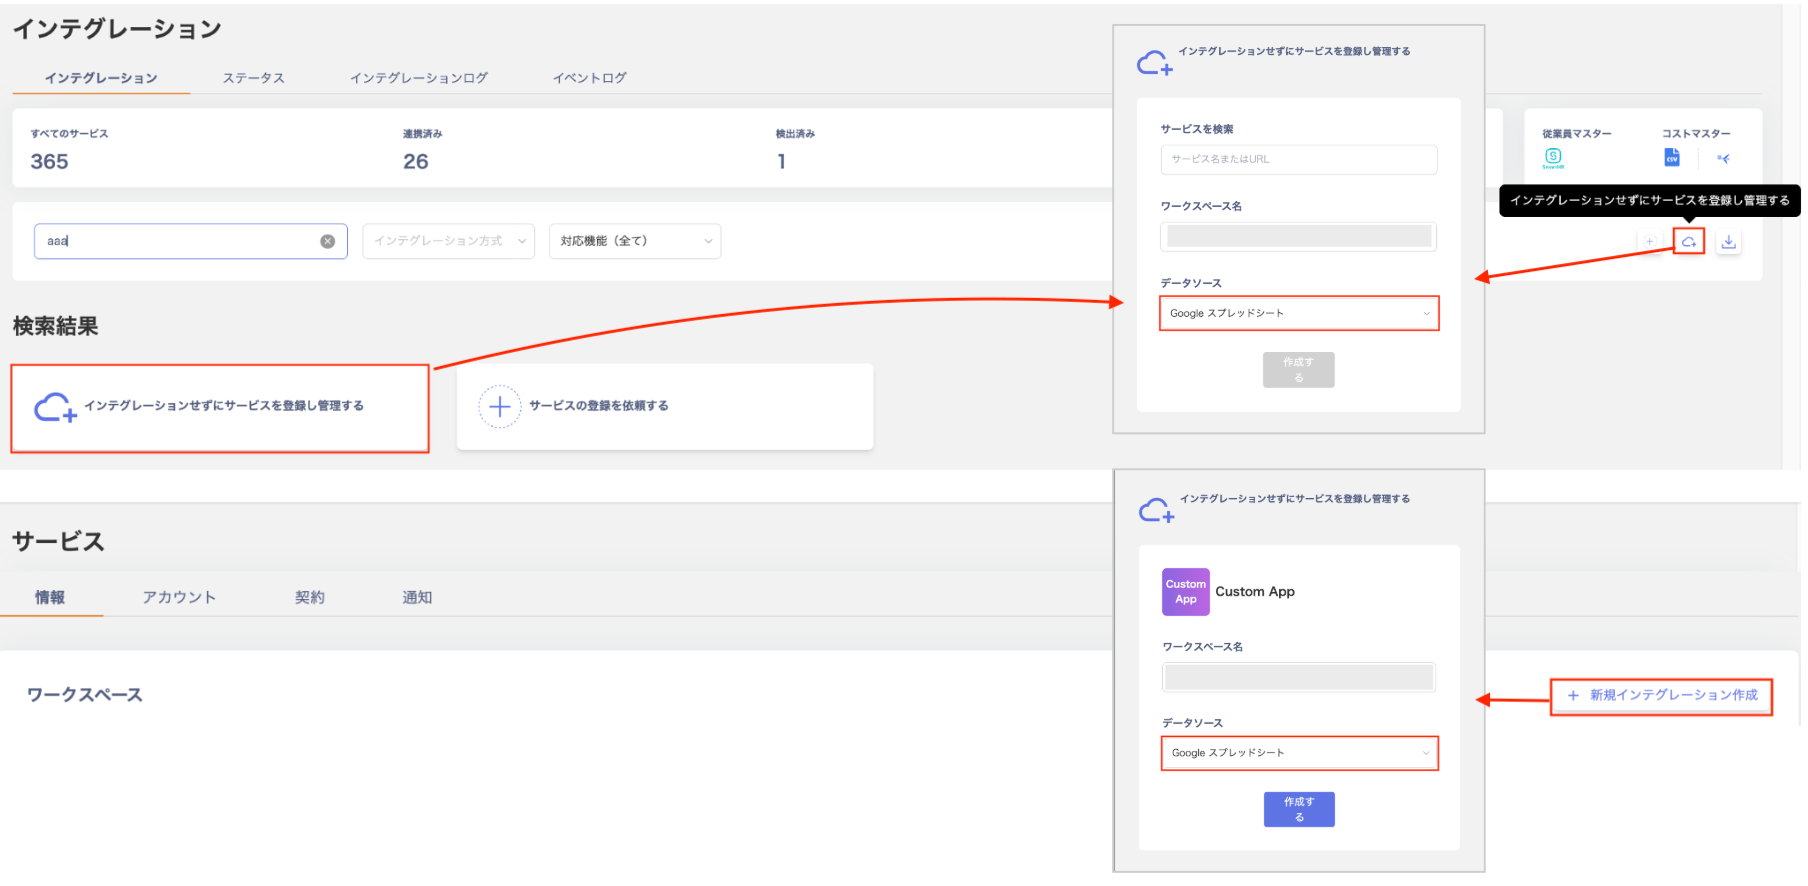Screen dimensions: 1808x886
Task: Open the 対応機能（全て） dropdown
Action: pyautogui.click(x=635, y=241)
